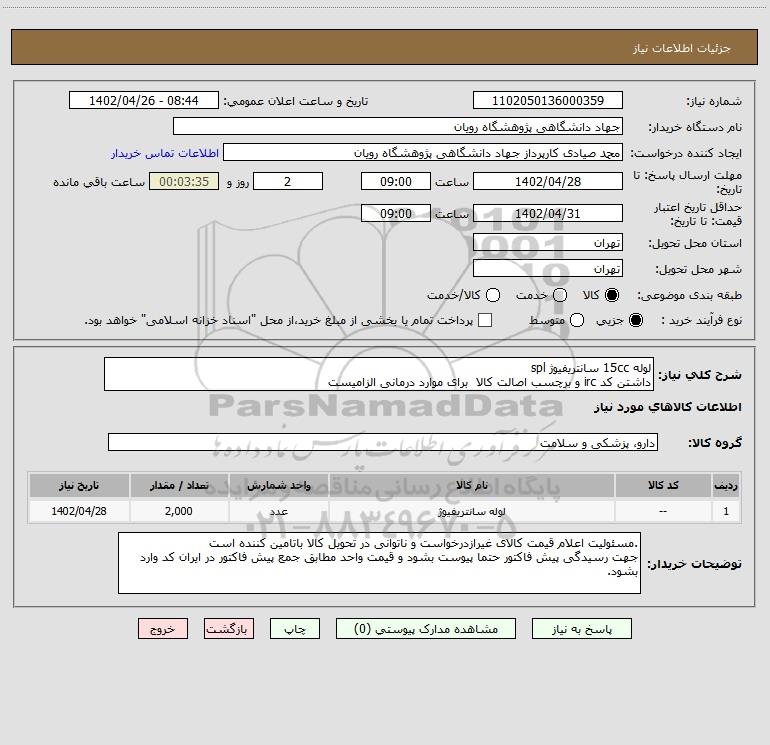
Task: Click the price validity date 1402/04/31 field
Action: [548, 213]
